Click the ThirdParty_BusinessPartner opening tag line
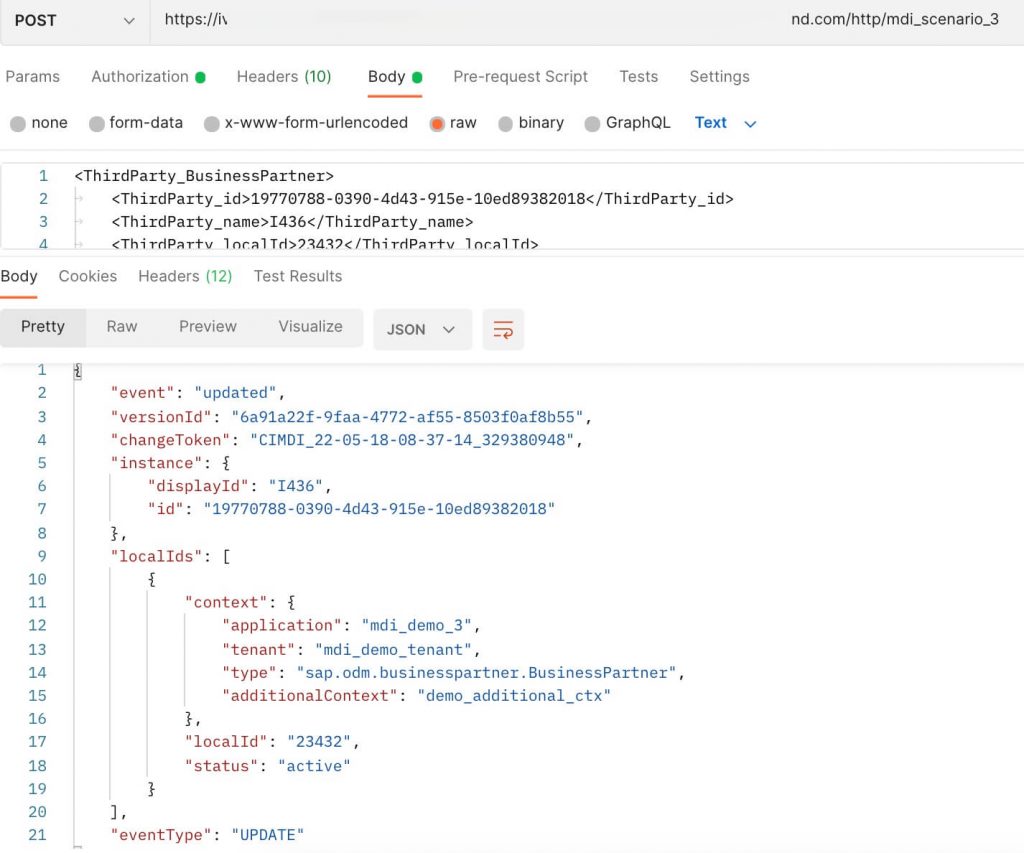1024x853 pixels. (x=204, y=176)
